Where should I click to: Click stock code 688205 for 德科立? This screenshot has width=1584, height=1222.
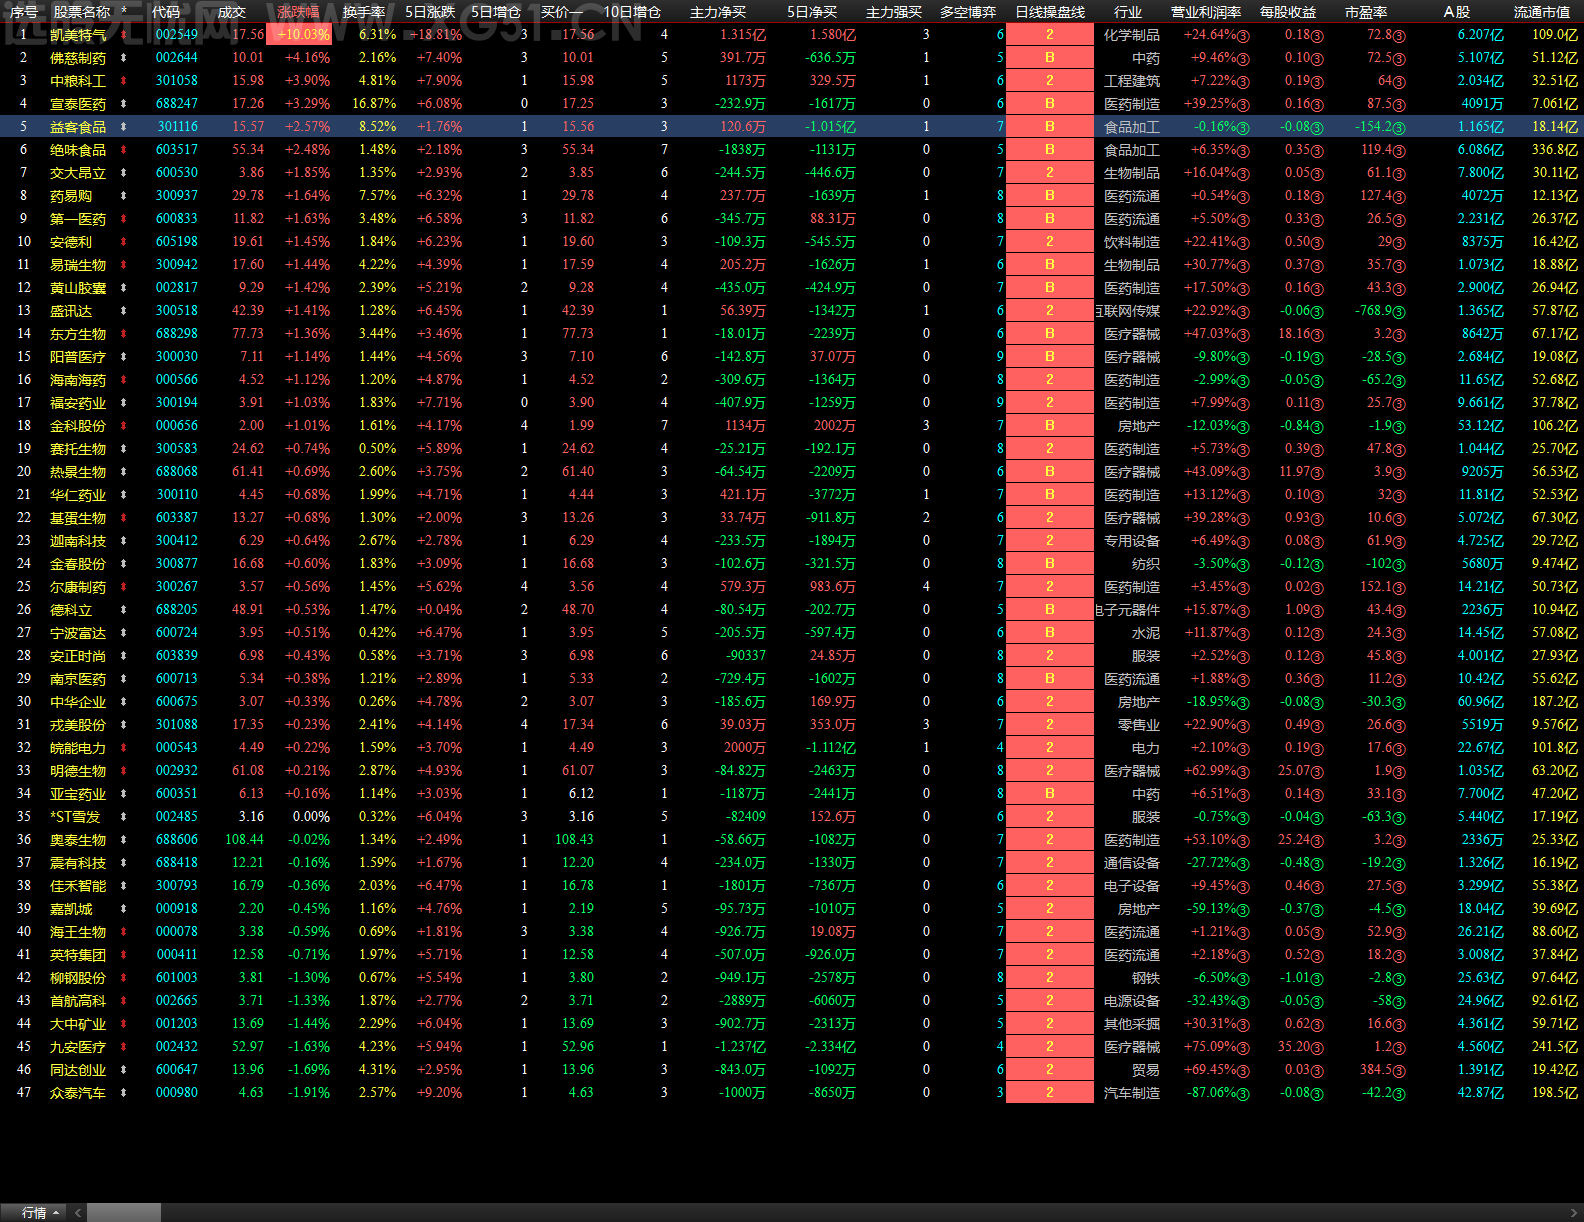click(x=177, y=610)
